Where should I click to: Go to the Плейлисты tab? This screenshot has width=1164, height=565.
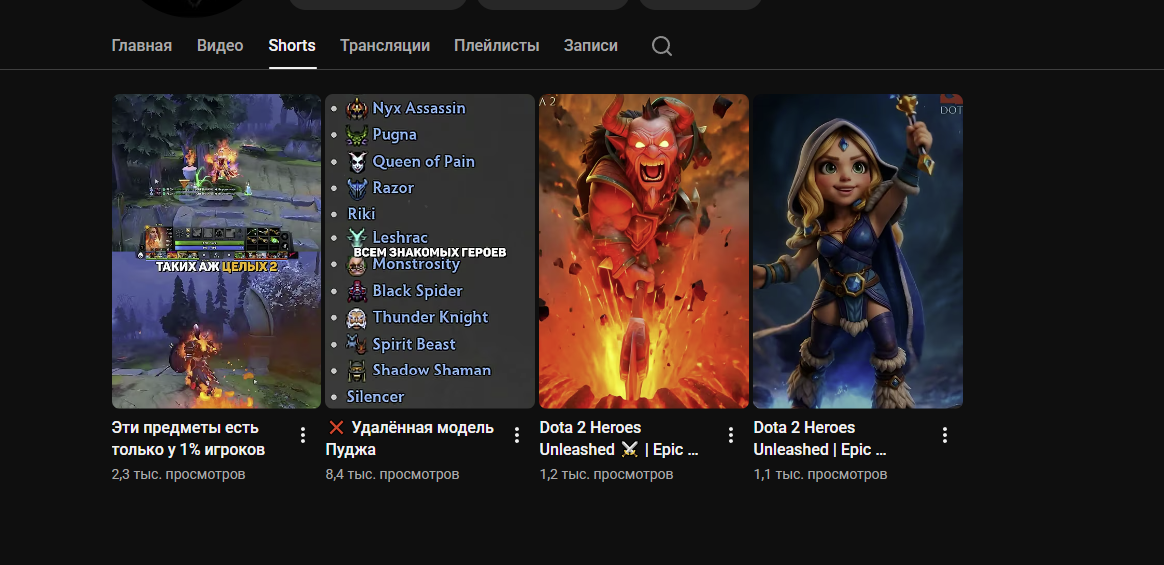pos(497,45)
